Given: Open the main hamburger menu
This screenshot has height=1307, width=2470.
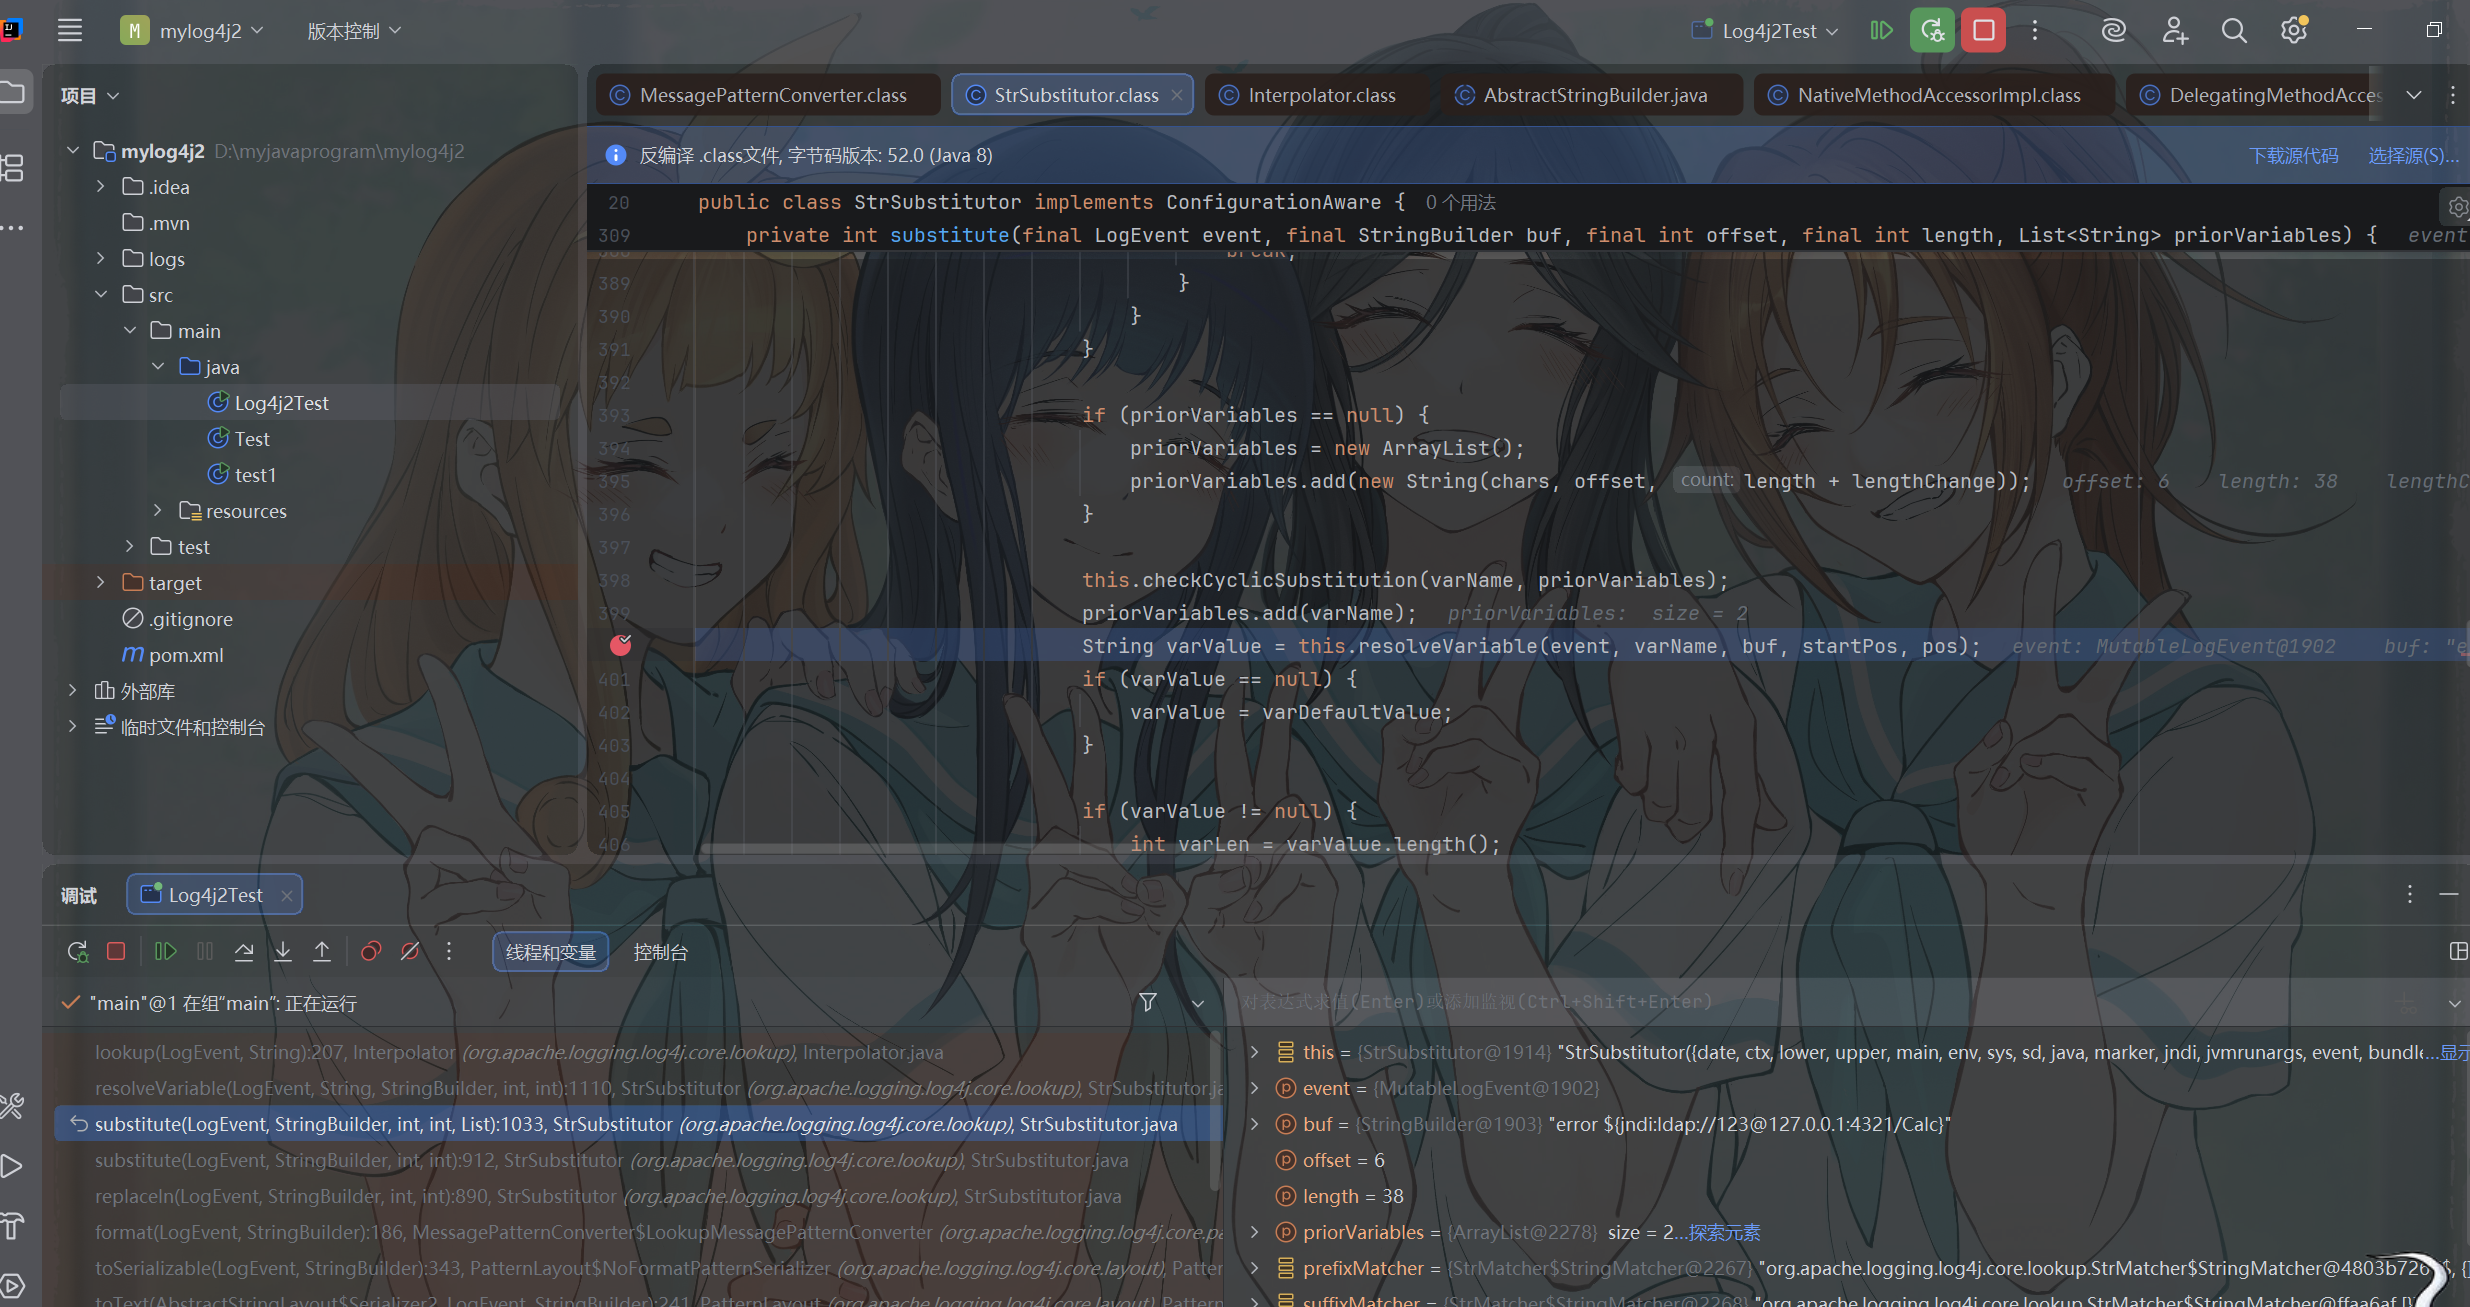Looking at the screenshot, I should [x=70, y=31].
